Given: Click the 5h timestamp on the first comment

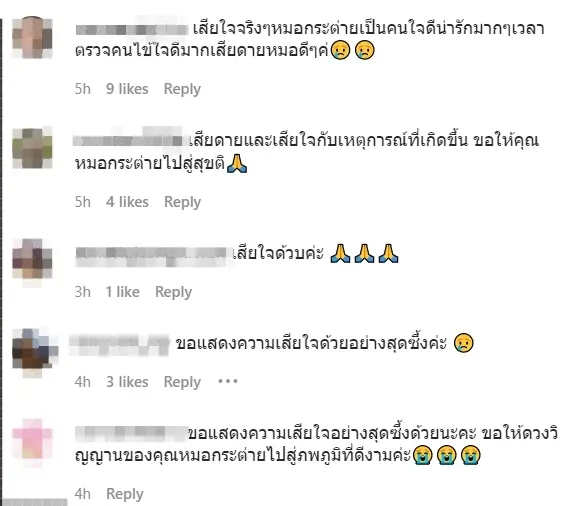Looking at the screenshot, I should [83, 89].
